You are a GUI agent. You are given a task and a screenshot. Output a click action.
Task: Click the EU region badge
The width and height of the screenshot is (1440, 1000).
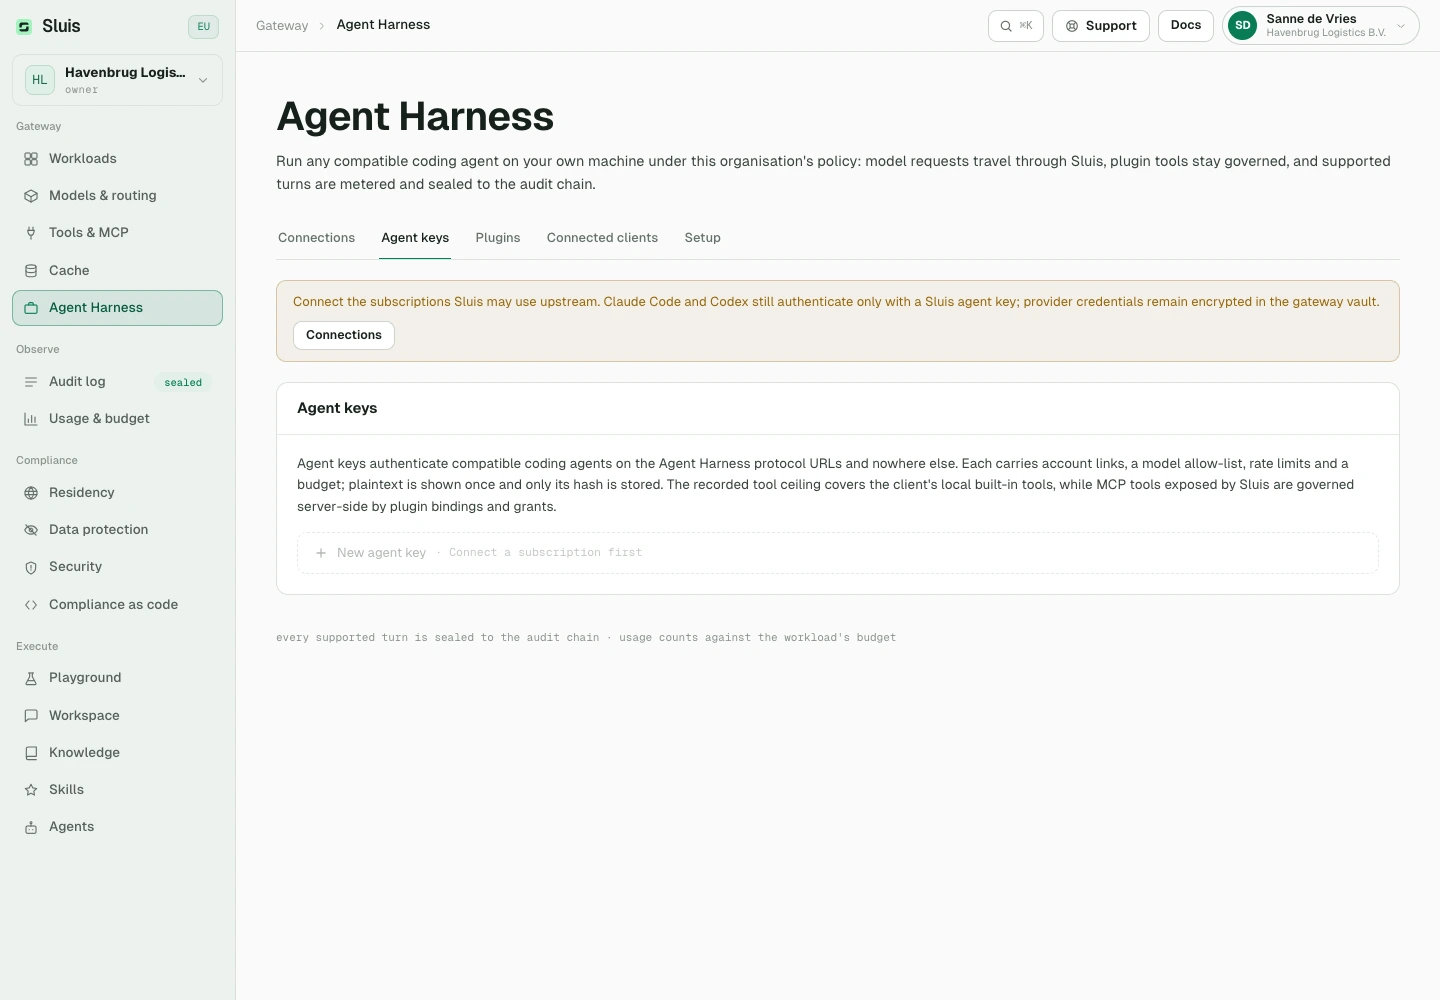click(203, 27)
